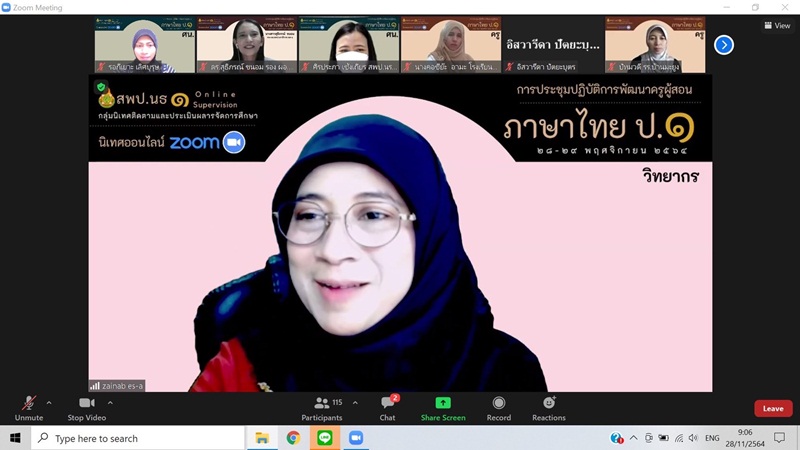Open Chrome from the taskbar
800x450 pixels.
click(x=293, y=438)
